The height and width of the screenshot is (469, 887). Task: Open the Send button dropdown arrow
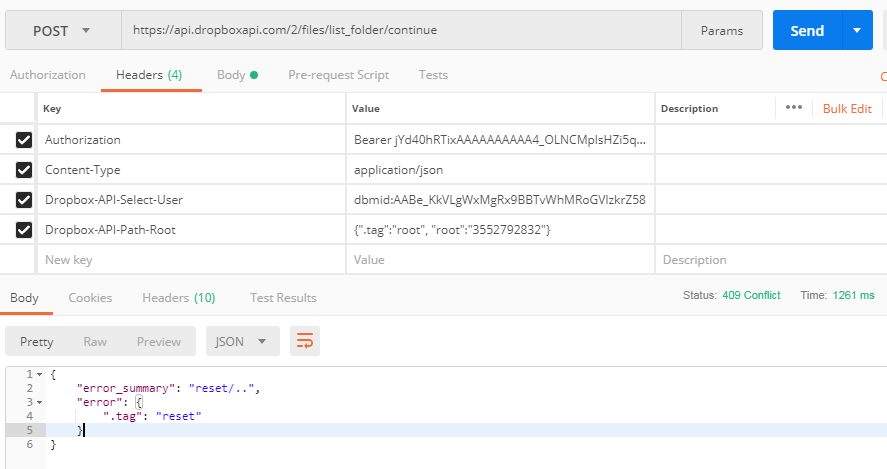pyautogui.click(x=857, y=31)
